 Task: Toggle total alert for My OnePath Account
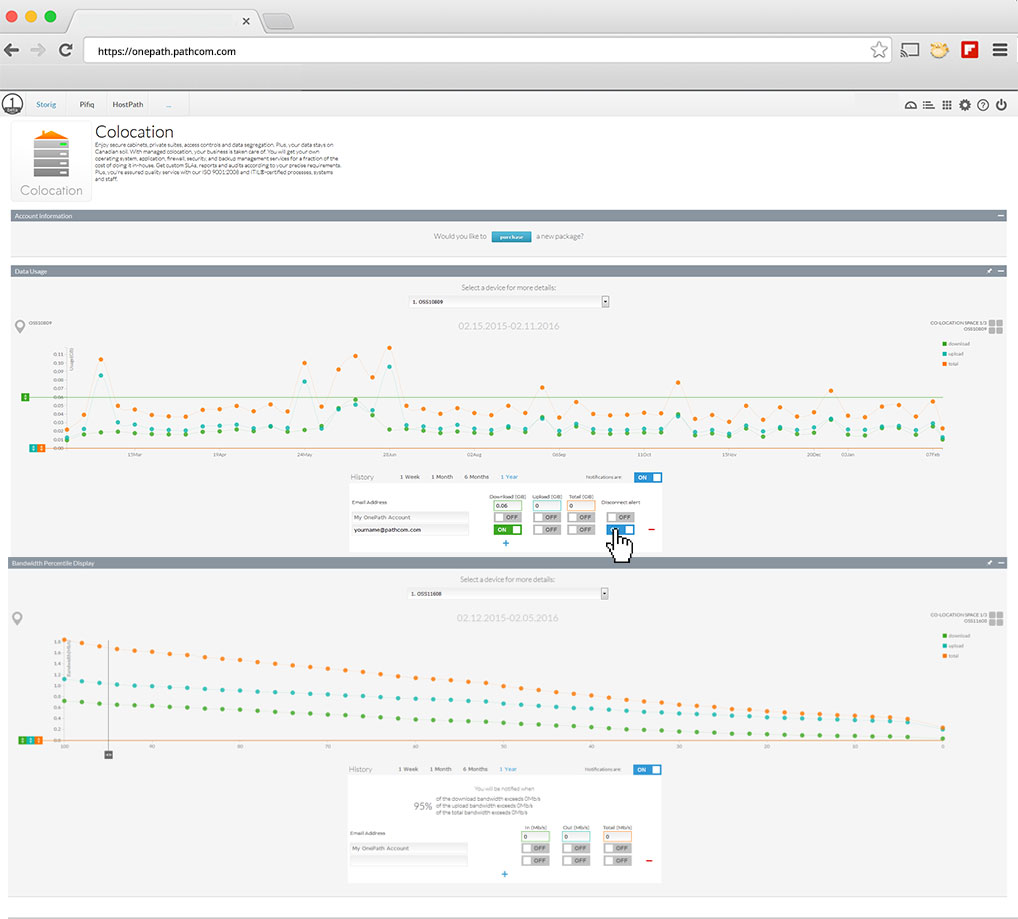(580, 517)
